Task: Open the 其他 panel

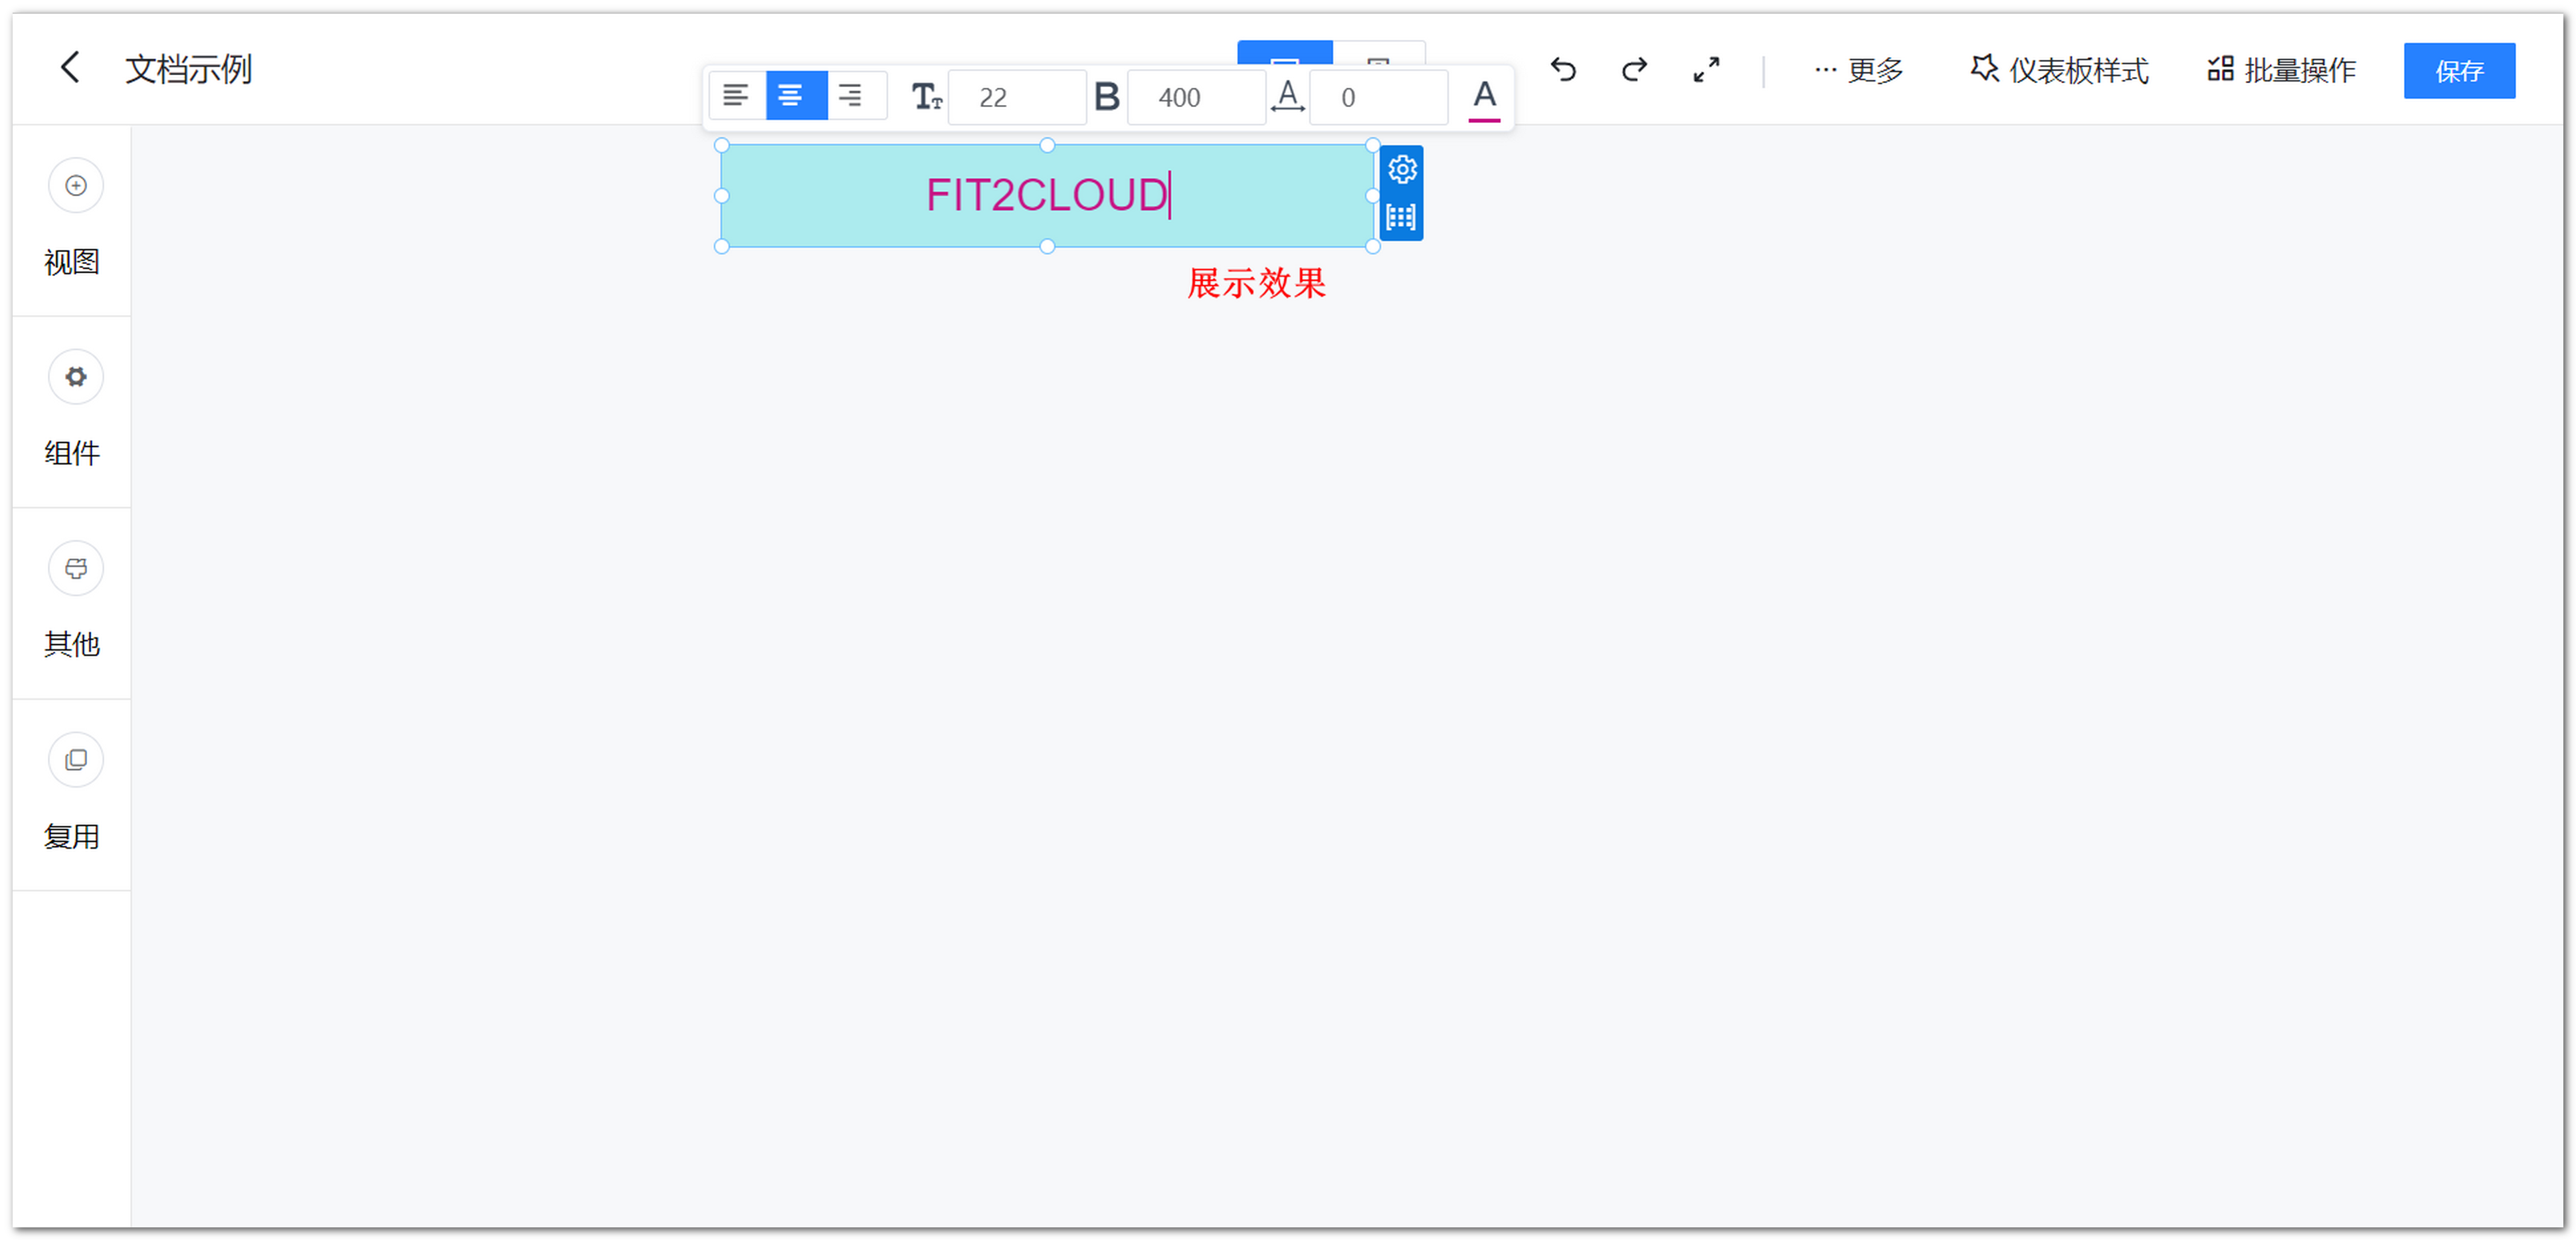Action: (x=72, y=644)
